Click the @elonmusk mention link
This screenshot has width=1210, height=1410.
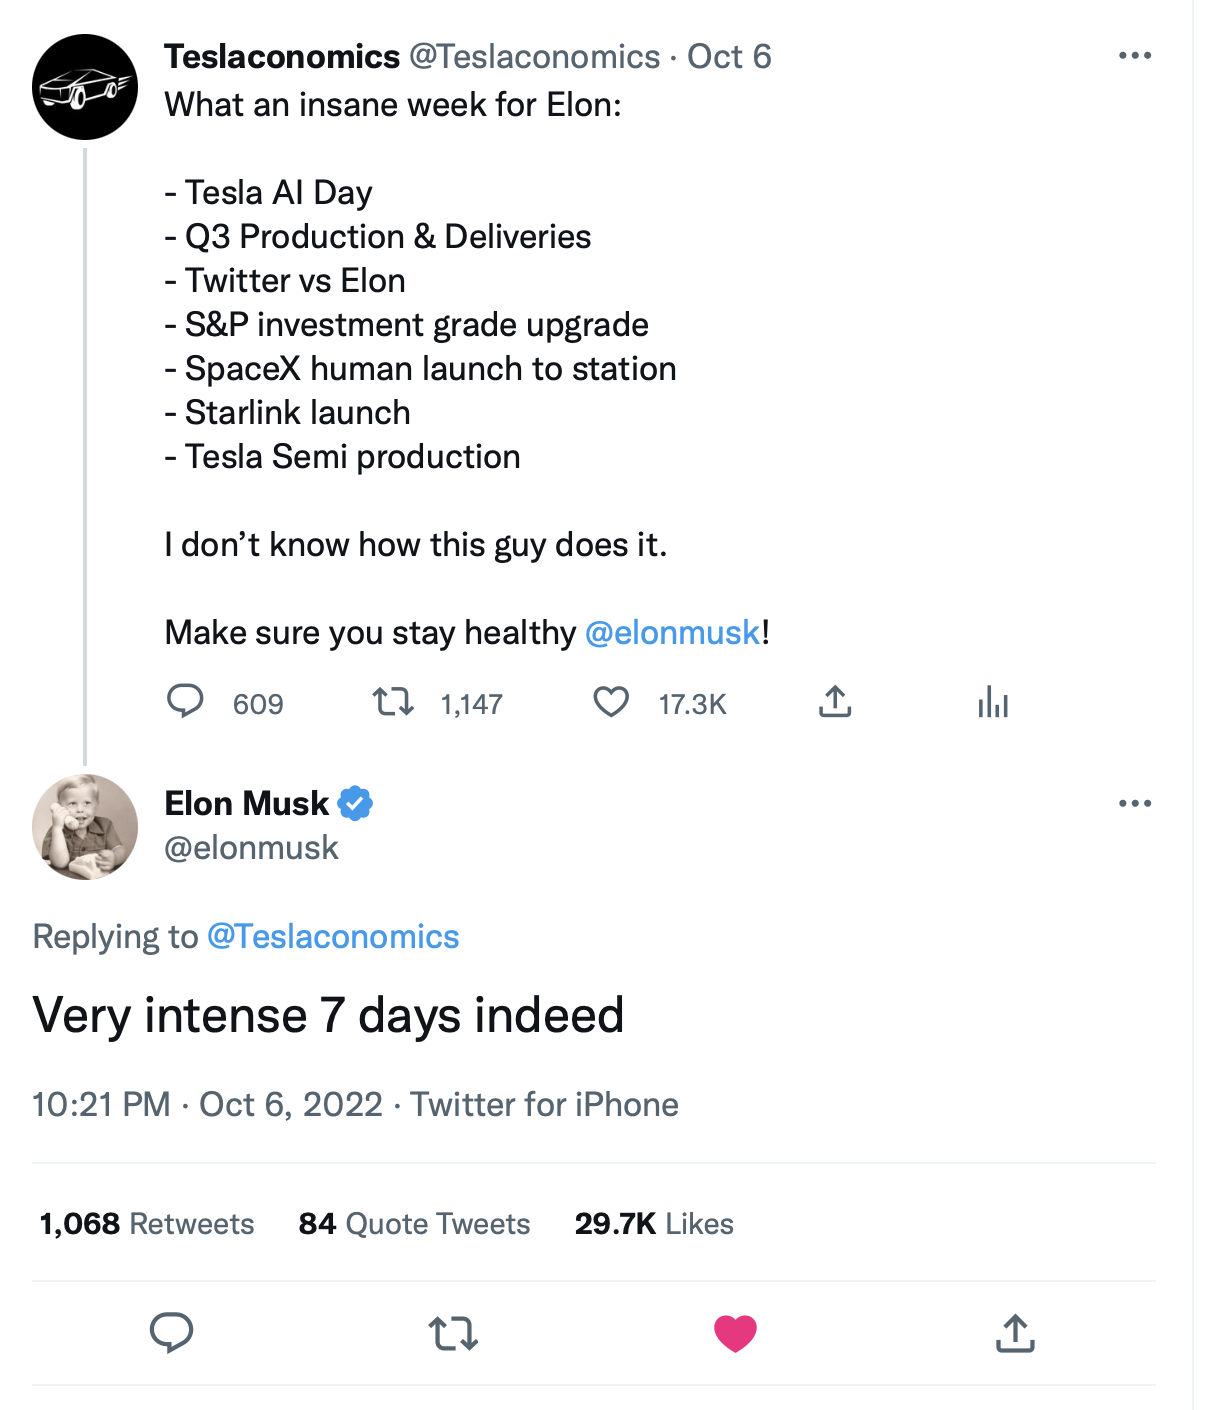[x=672, y=633]
